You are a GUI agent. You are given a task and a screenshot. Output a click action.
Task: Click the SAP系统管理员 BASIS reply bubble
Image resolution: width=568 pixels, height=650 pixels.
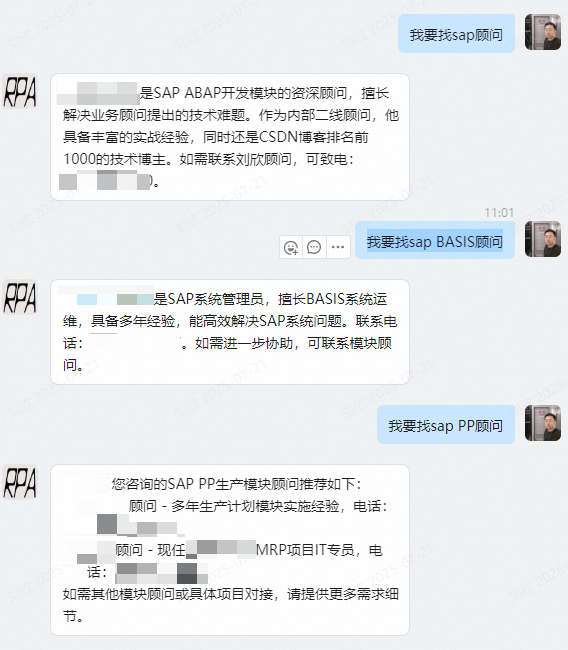point(230,332)
